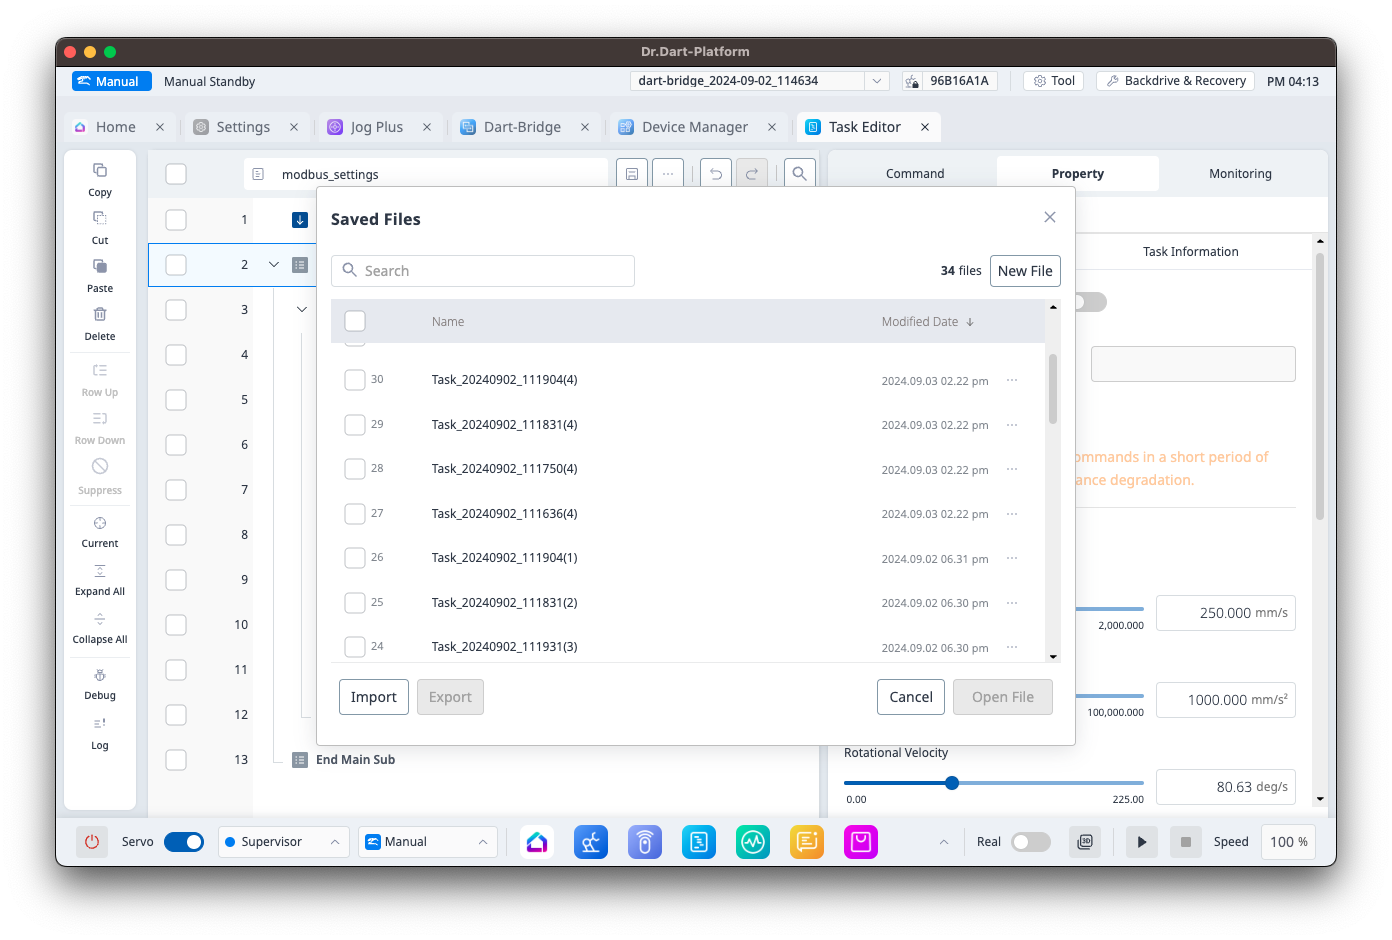Click the Delete trash icon
The image size is (1392, 940).
tap(100, 314)
